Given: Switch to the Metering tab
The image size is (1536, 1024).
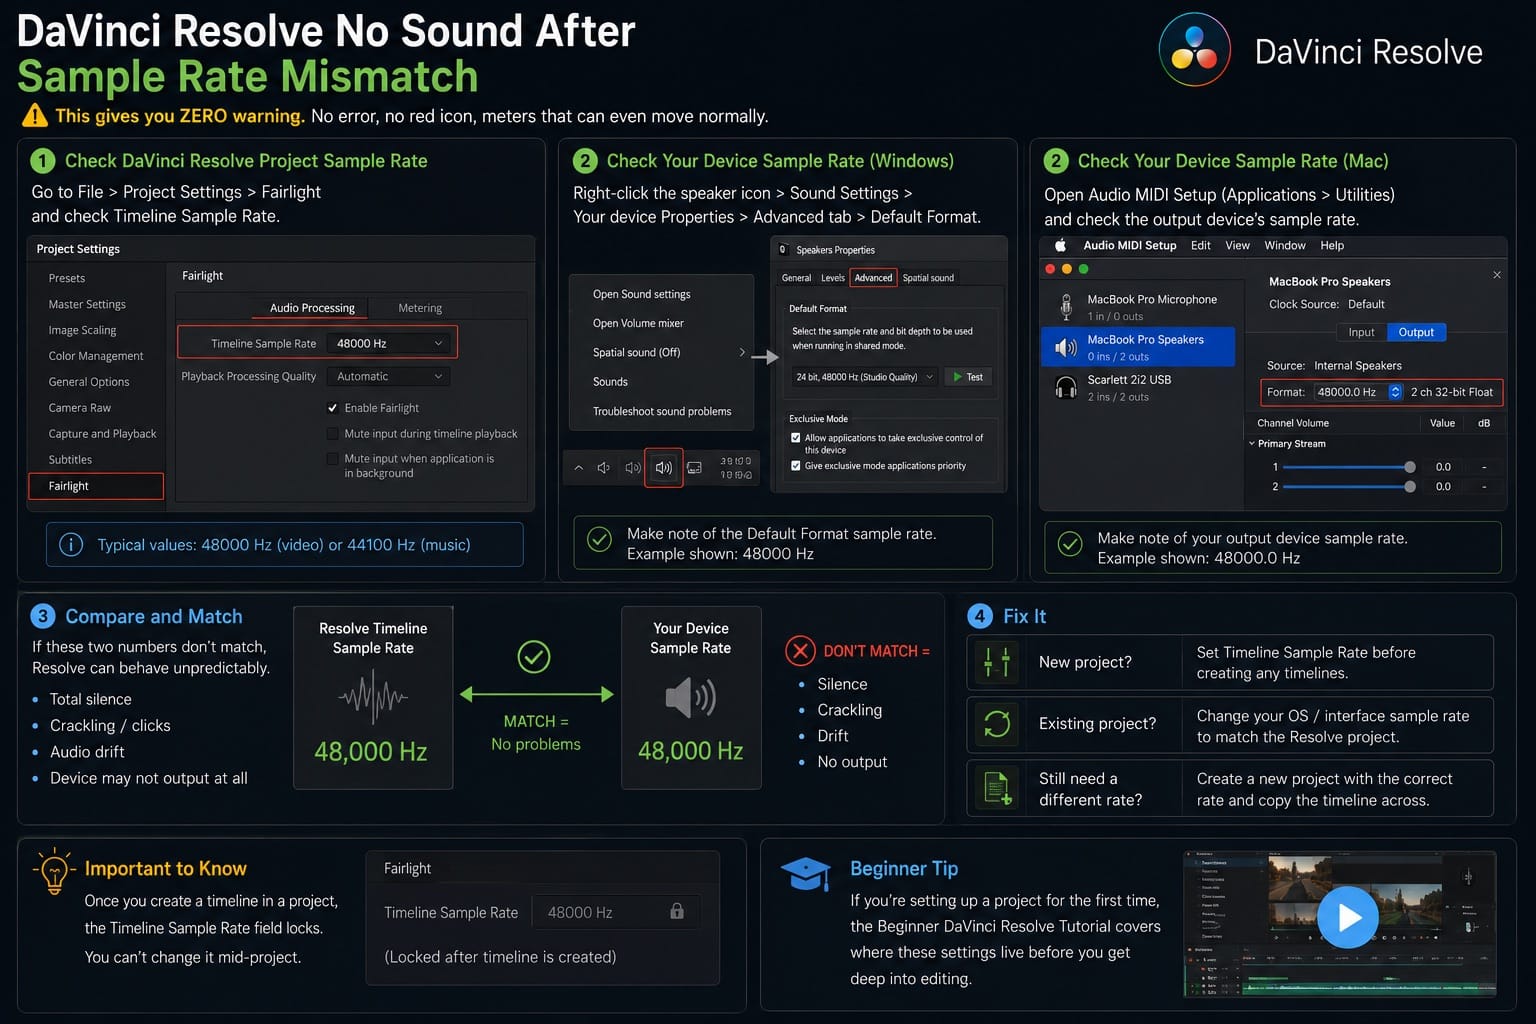Looking at the screenshot, I should [x=420, y=308].
